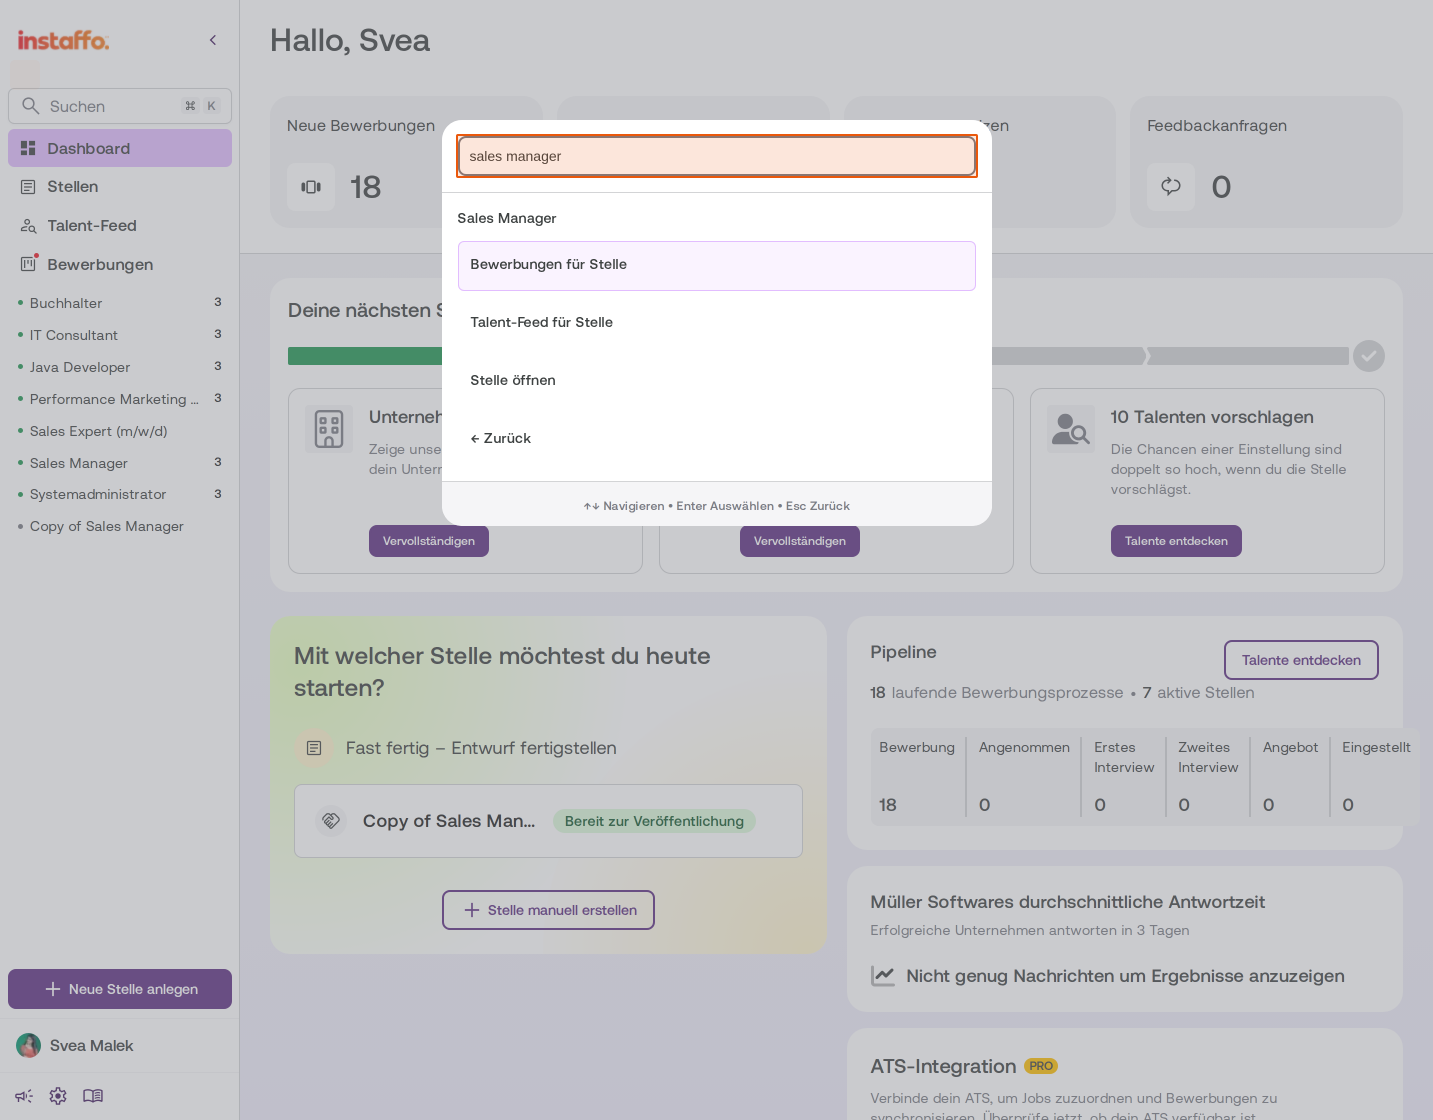Click Stelle manuell erstellen button
1433x1120 pixels.
(549, 910)
